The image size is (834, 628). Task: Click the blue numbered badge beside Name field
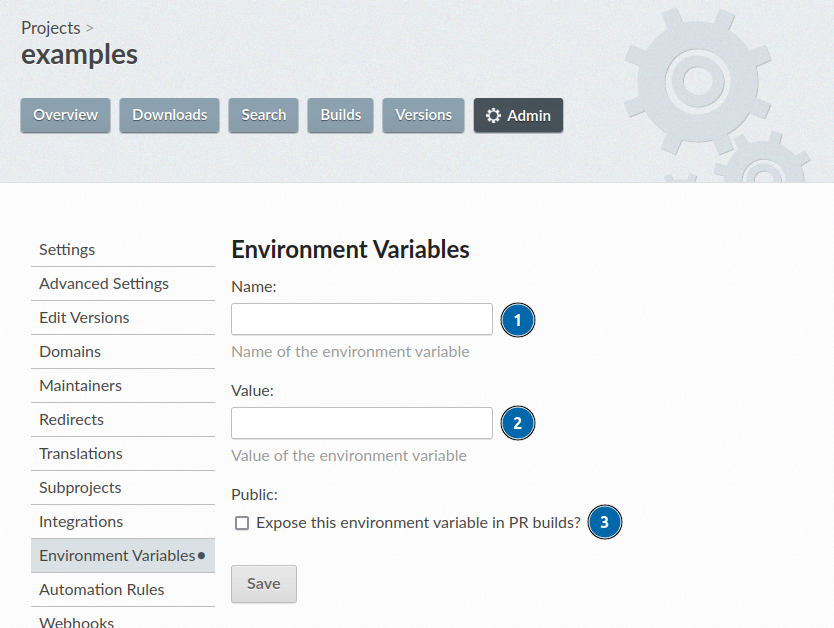(x=518, y=319)
